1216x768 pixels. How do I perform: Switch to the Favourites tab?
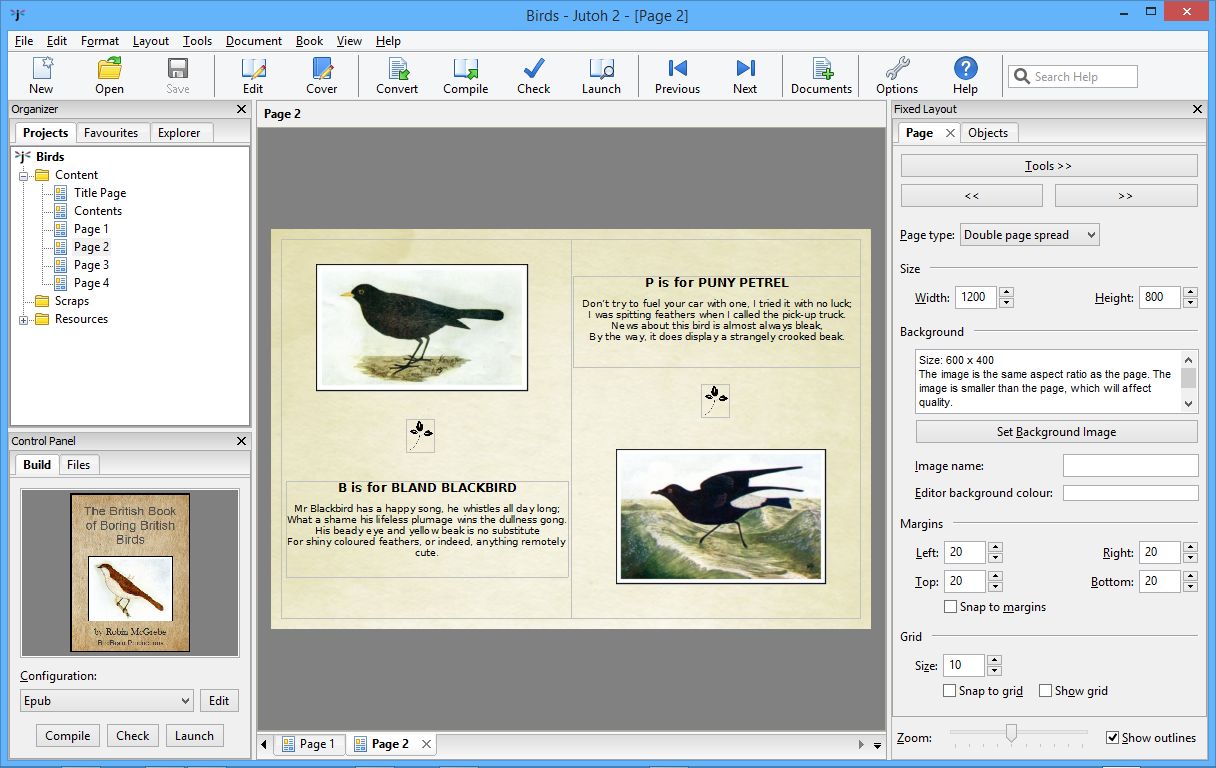point(111,133)
